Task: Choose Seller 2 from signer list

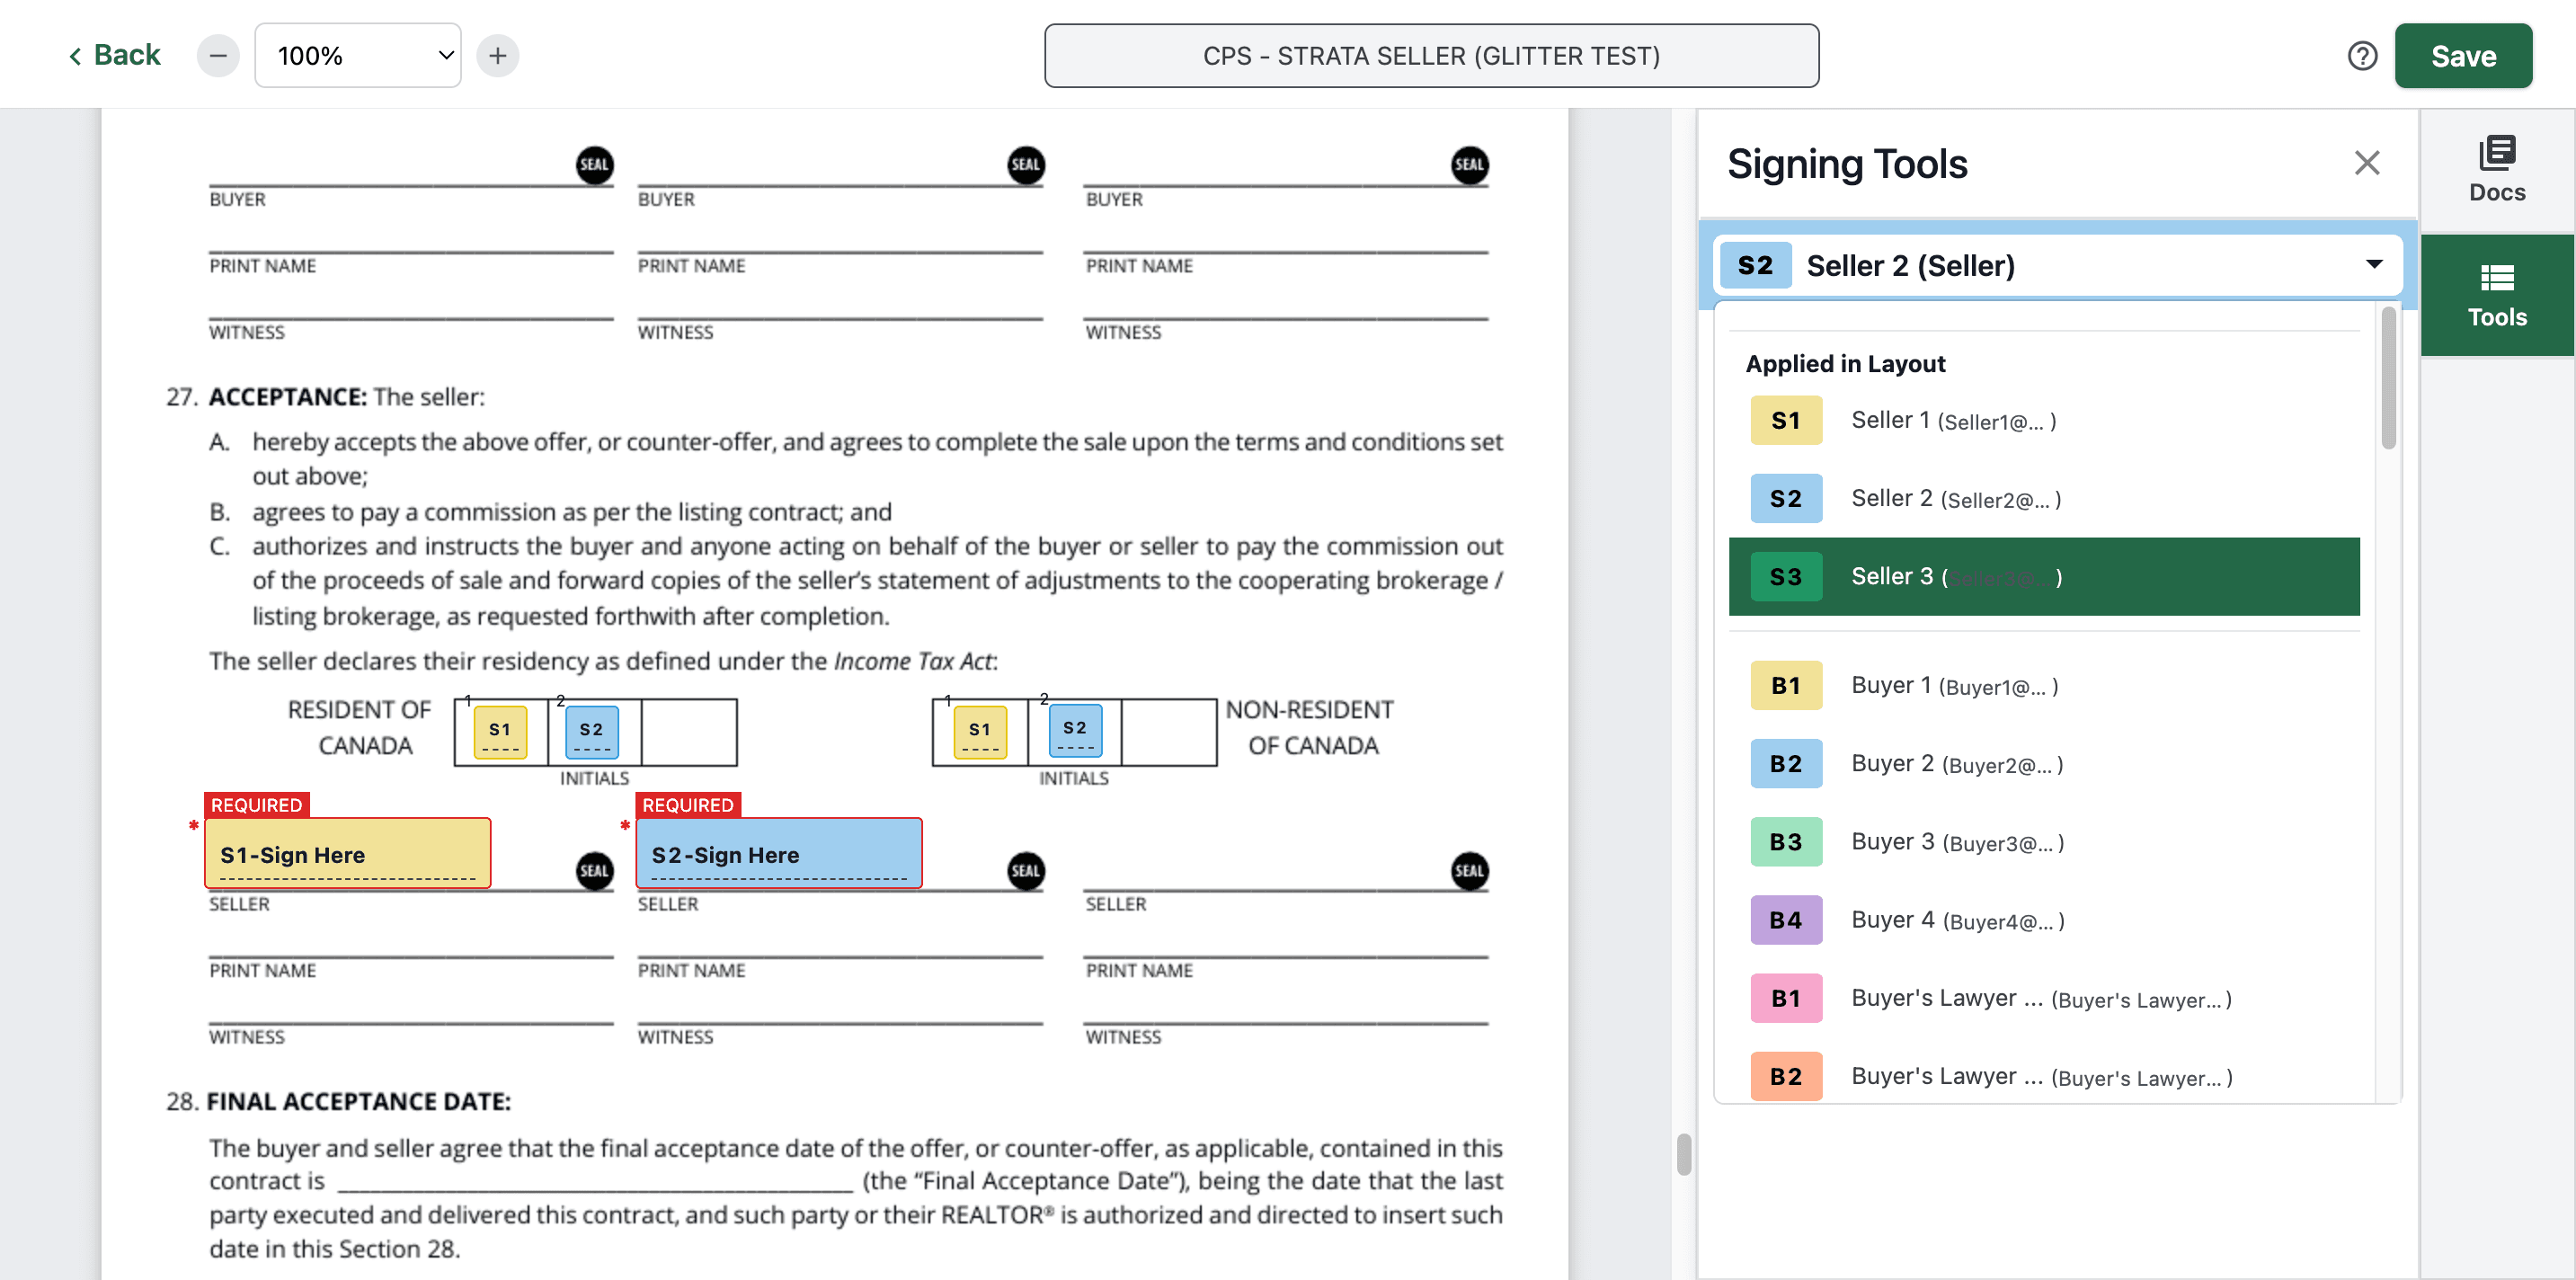Action: coord(2044,499)
